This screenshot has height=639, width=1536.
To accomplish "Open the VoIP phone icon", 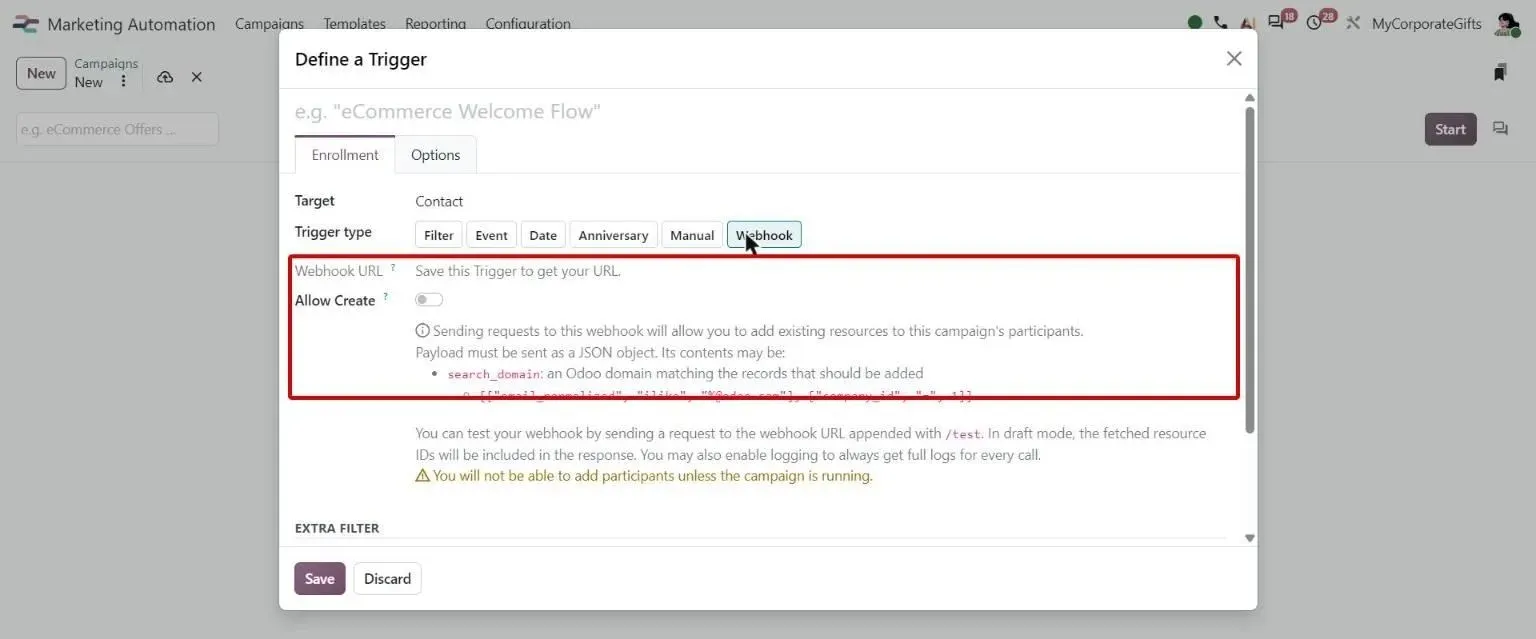I will [x=1221, y=23].
